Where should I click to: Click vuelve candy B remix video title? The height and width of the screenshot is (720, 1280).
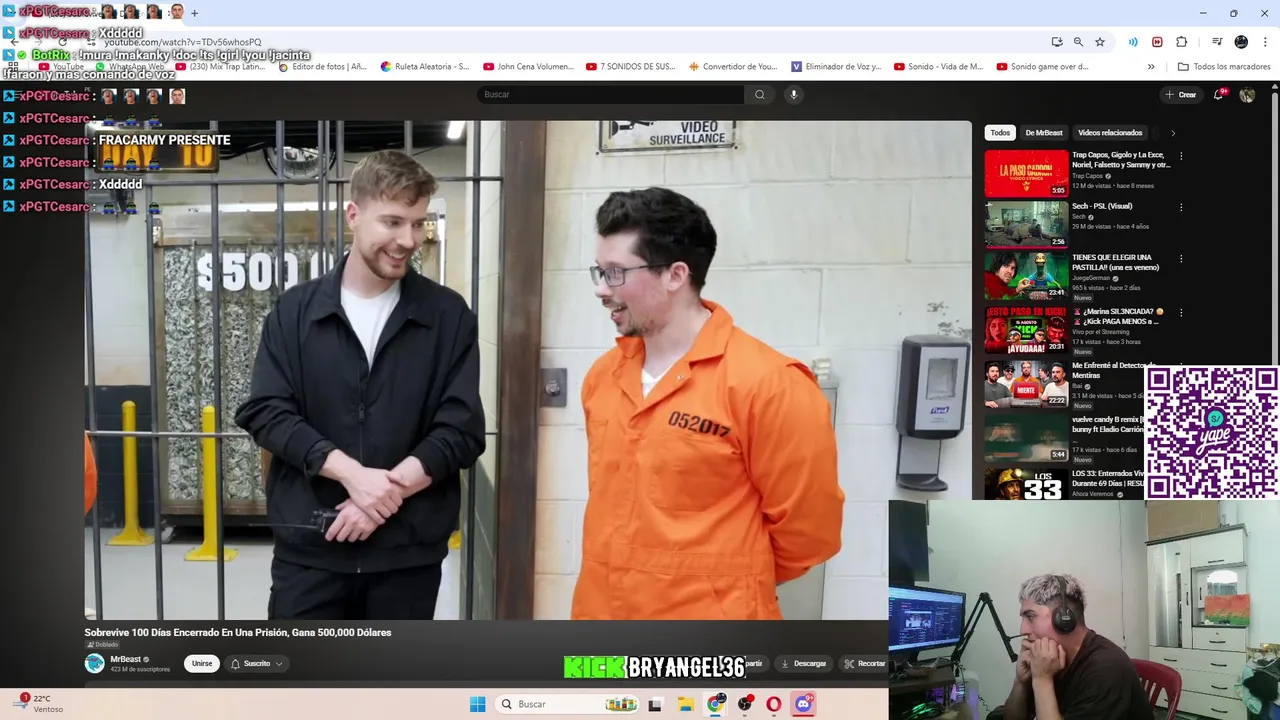[1107, 424]
